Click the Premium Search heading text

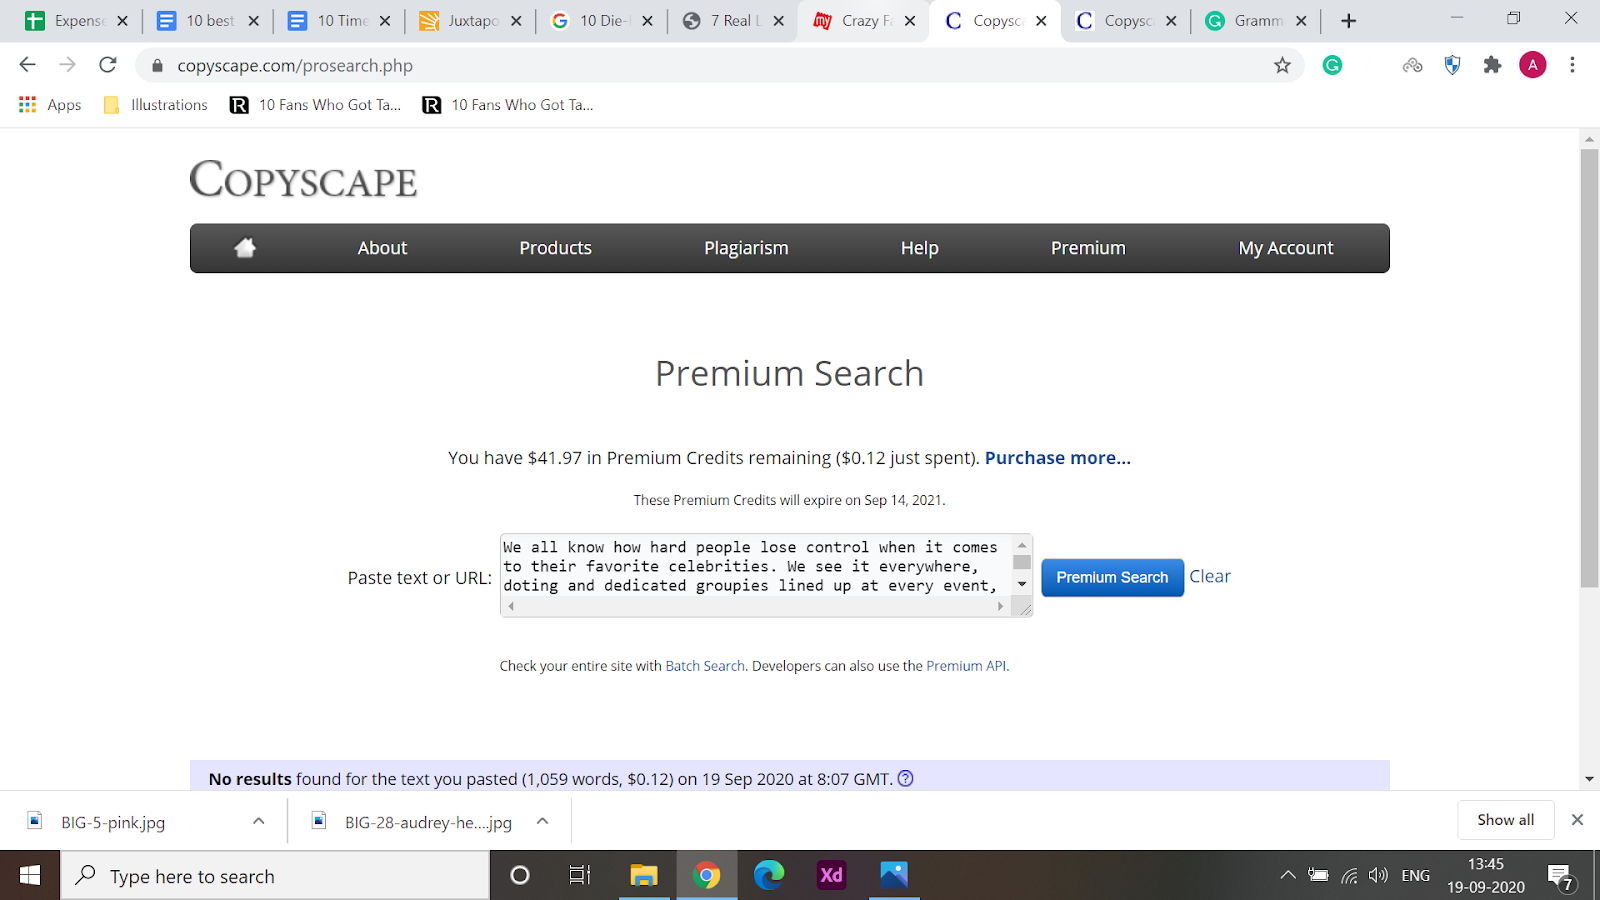pos(789,374)
